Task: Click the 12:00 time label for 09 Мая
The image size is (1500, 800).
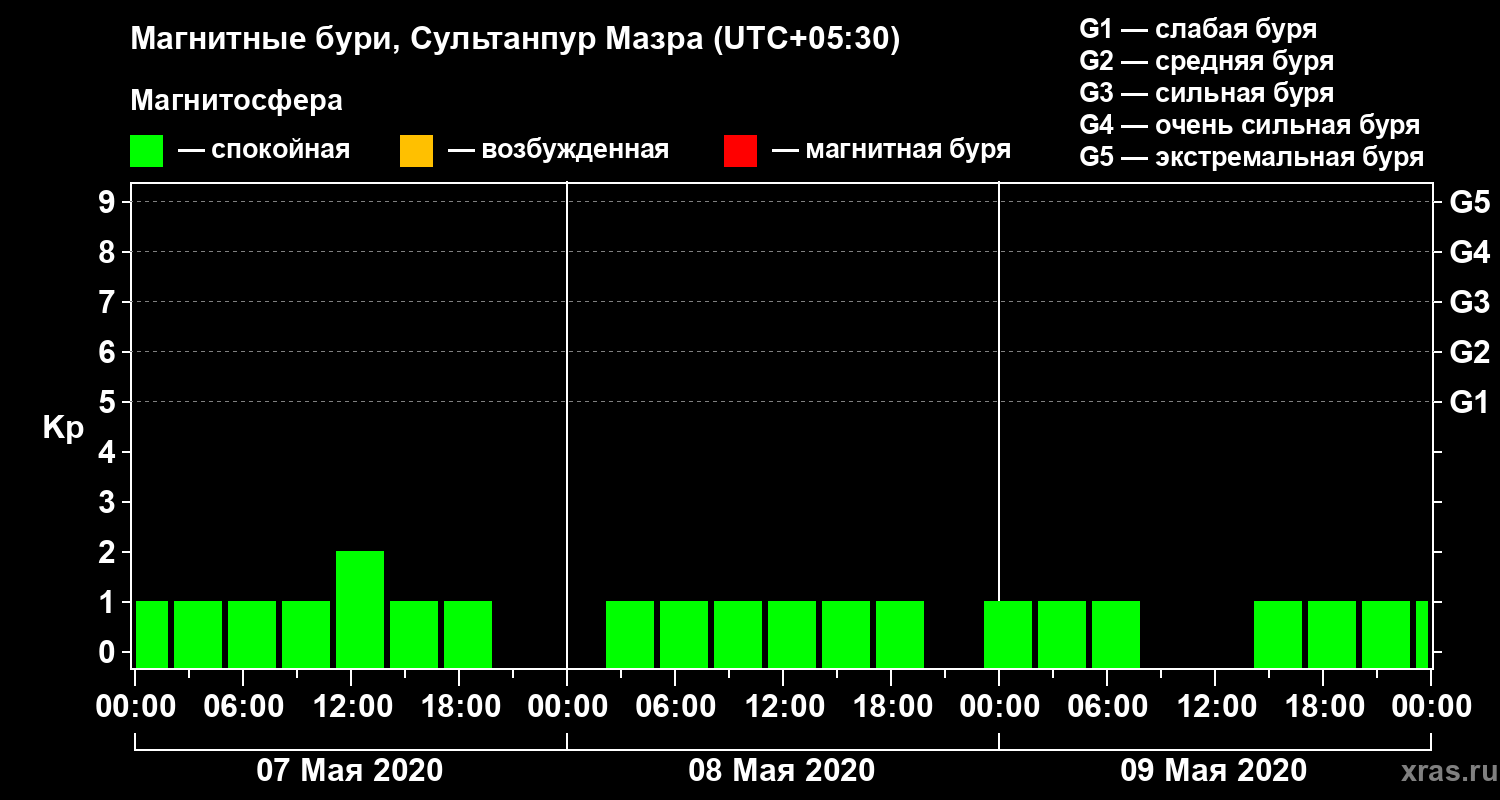Action: 1215,707
